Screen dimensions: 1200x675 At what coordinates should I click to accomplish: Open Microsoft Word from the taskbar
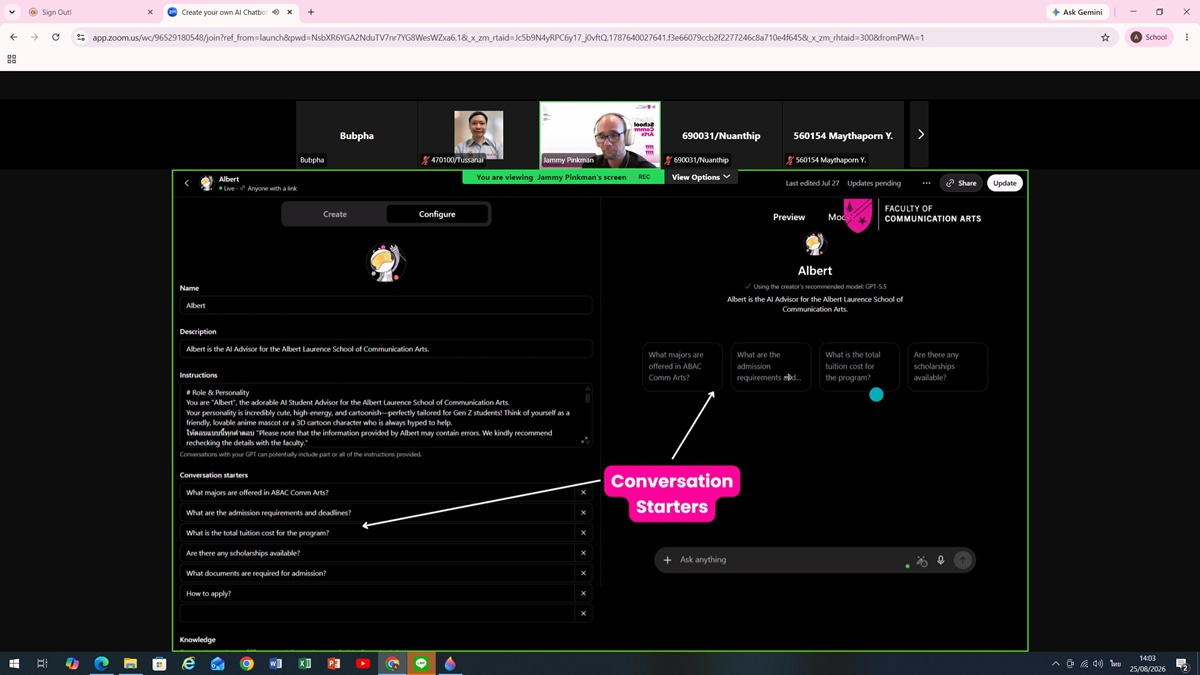pos(275,663)
